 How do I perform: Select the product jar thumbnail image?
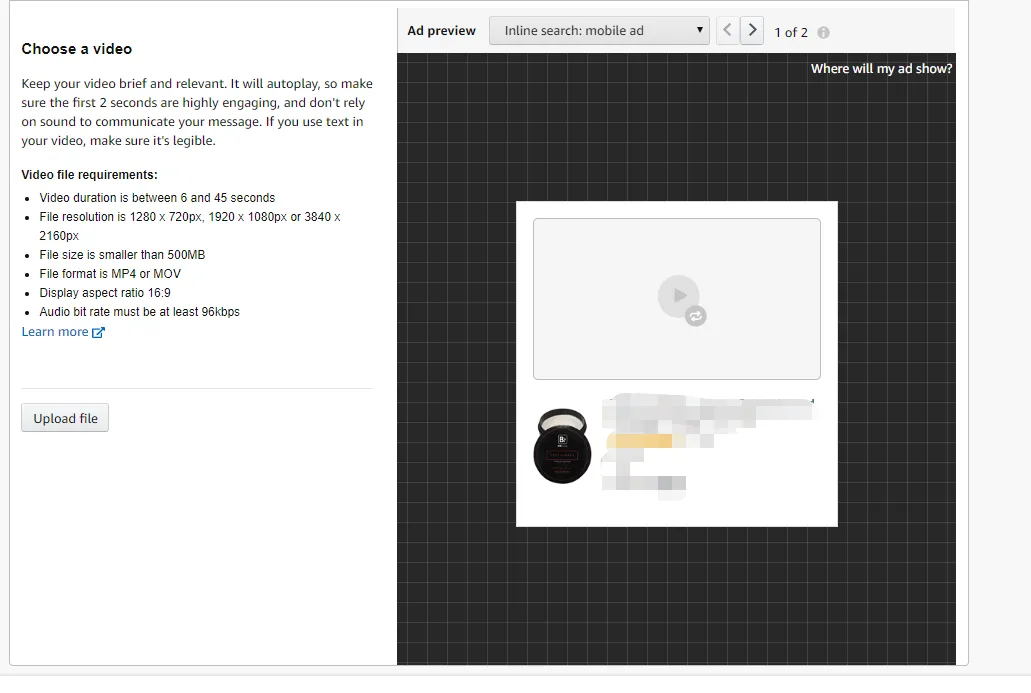pyautogui.click(x=562, y=446)
